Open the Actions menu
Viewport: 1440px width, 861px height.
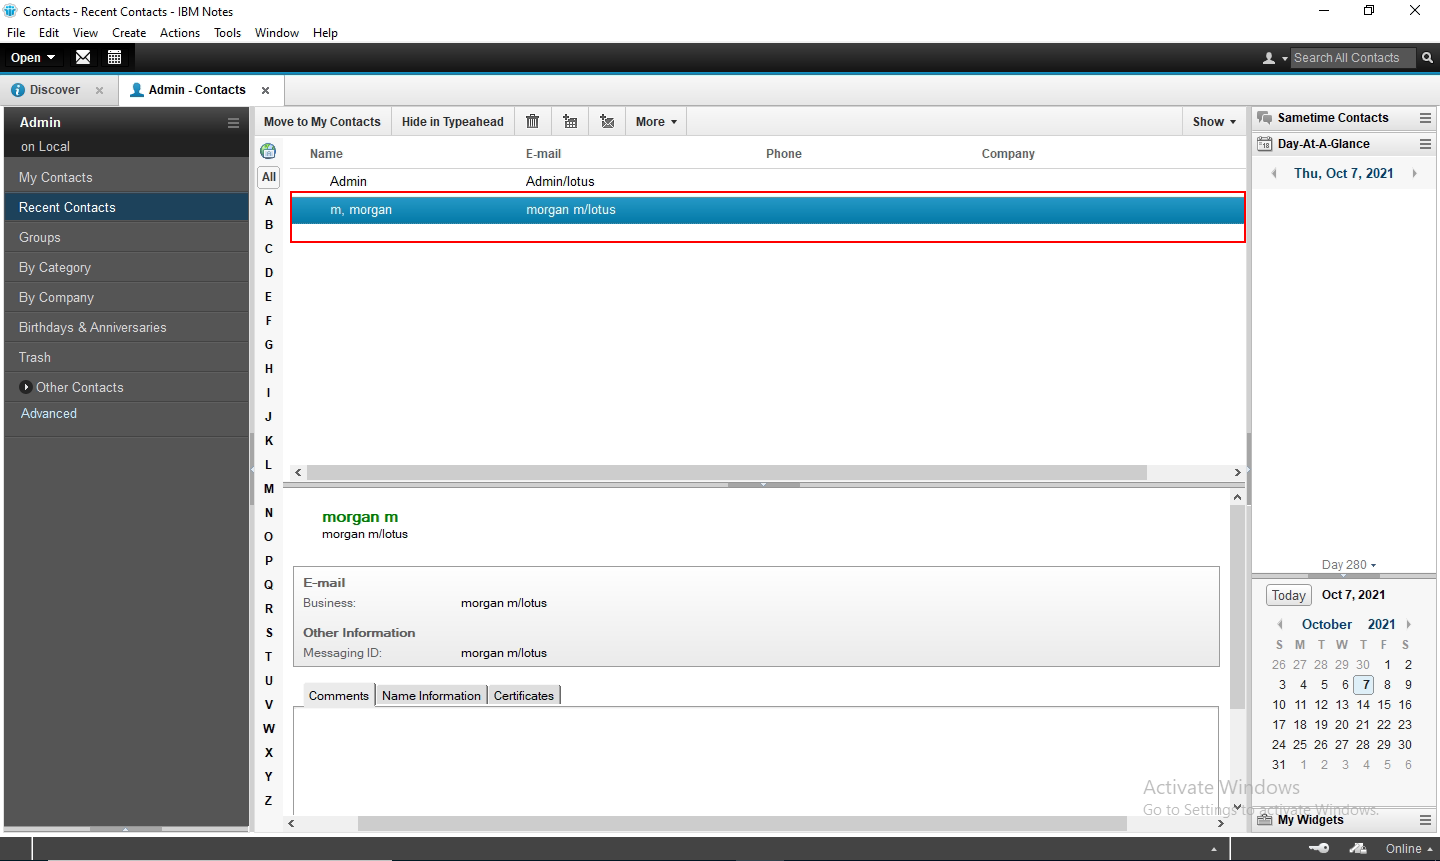tap(180, 32)
